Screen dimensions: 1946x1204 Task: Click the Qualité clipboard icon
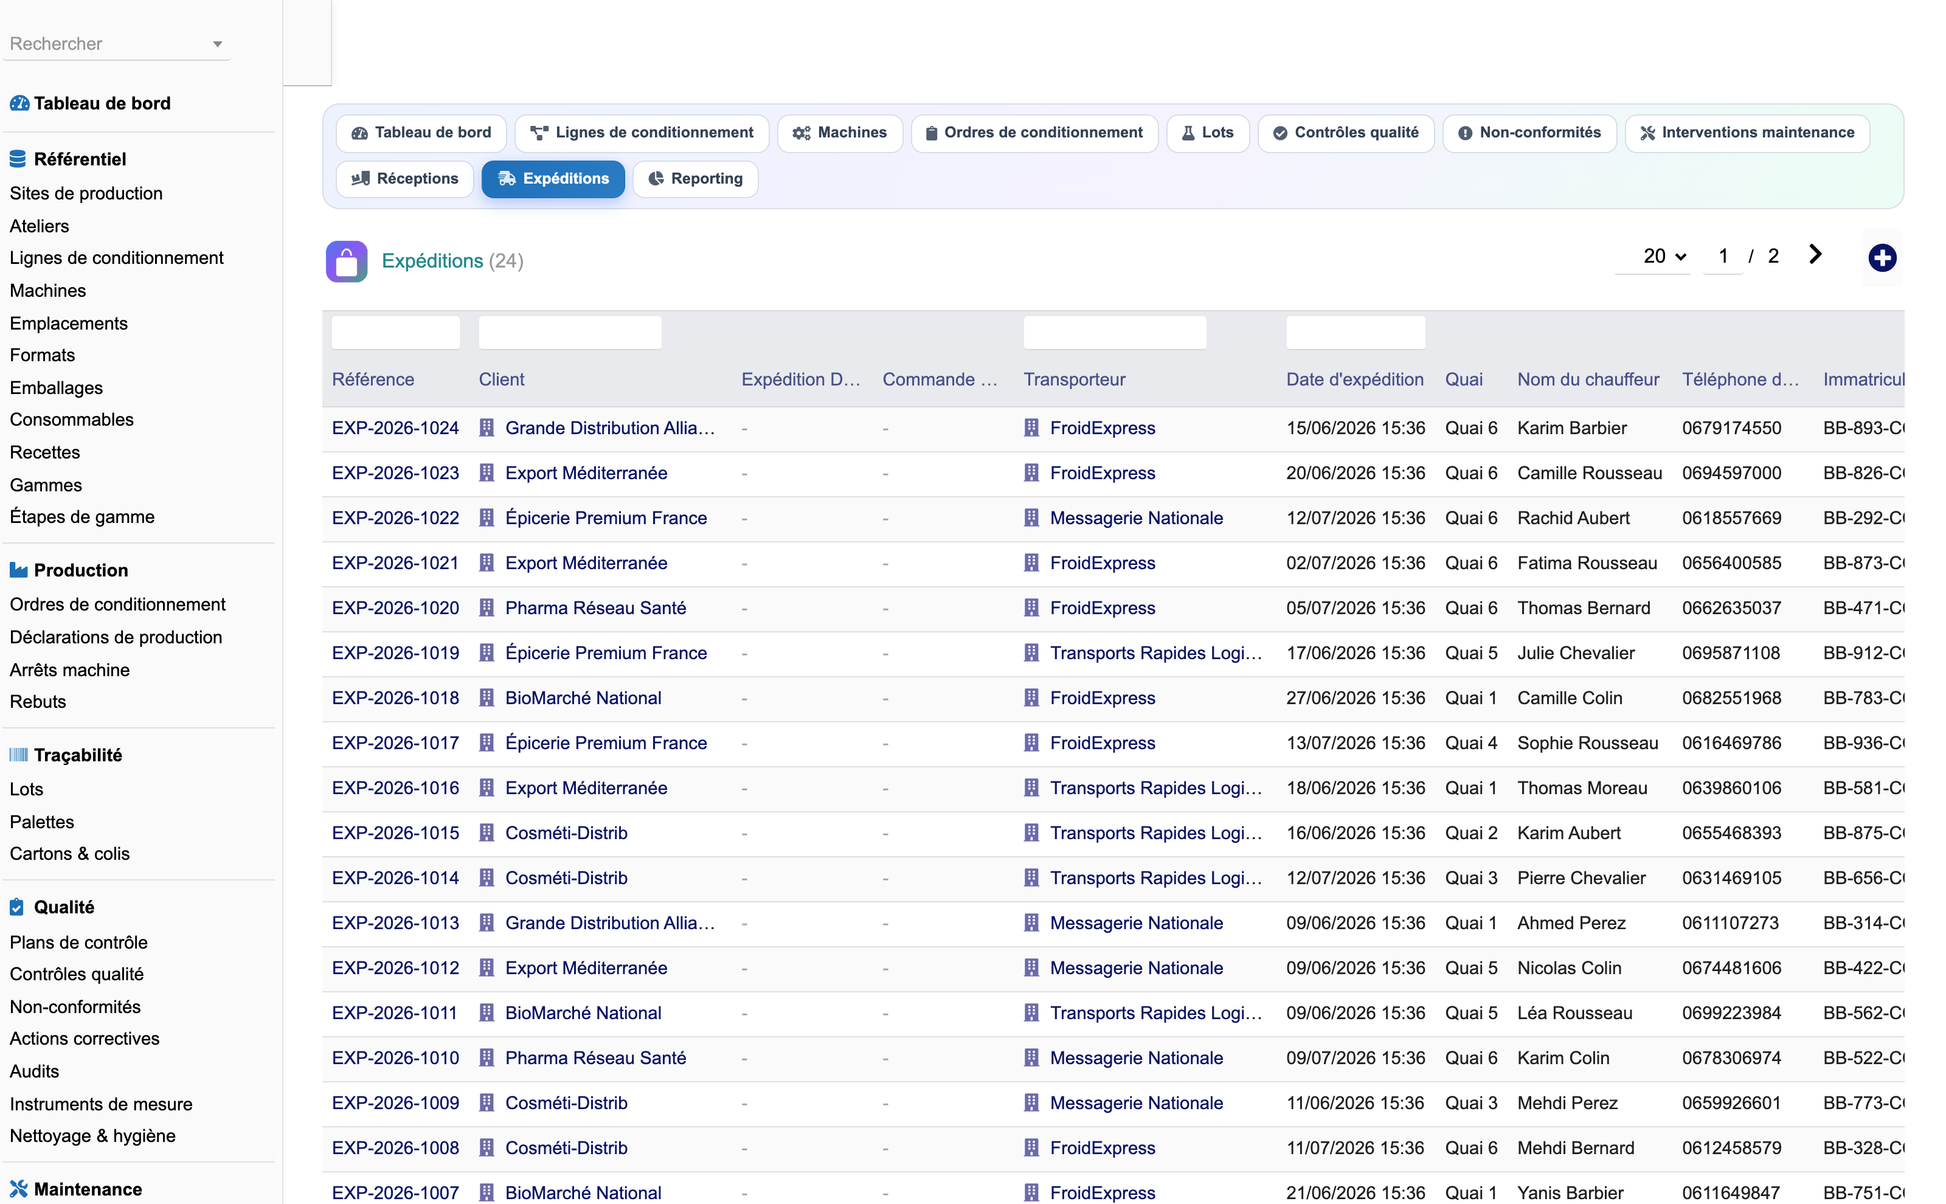click(x=17, y=907)
